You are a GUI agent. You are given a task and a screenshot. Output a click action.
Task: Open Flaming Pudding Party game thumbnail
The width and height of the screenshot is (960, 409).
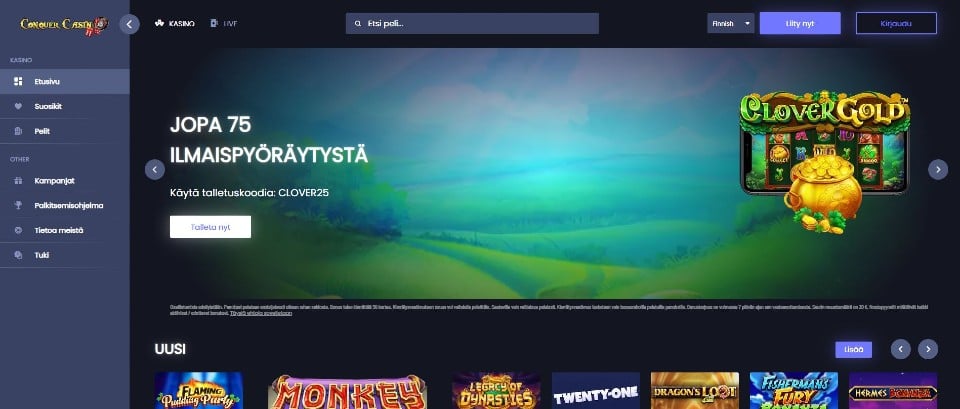pos(199,391)
